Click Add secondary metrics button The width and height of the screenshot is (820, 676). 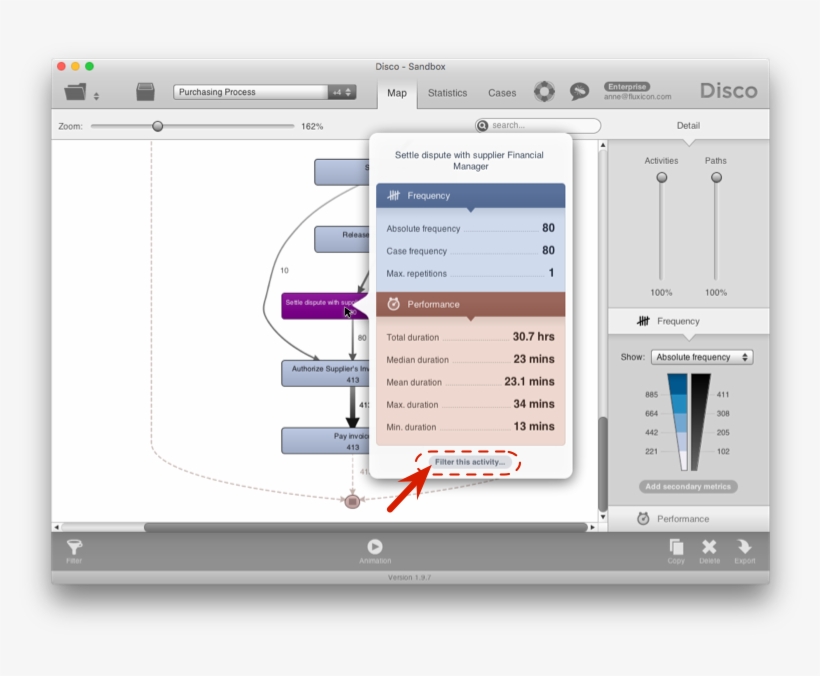(x=688, y=487)
